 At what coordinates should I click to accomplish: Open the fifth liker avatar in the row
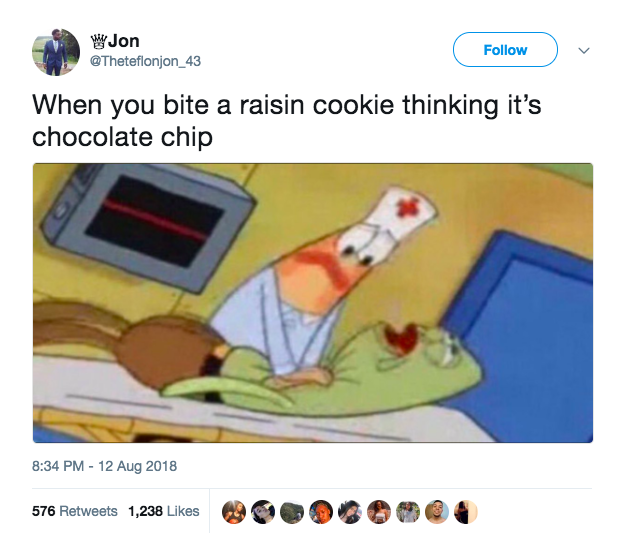[350, 512]
